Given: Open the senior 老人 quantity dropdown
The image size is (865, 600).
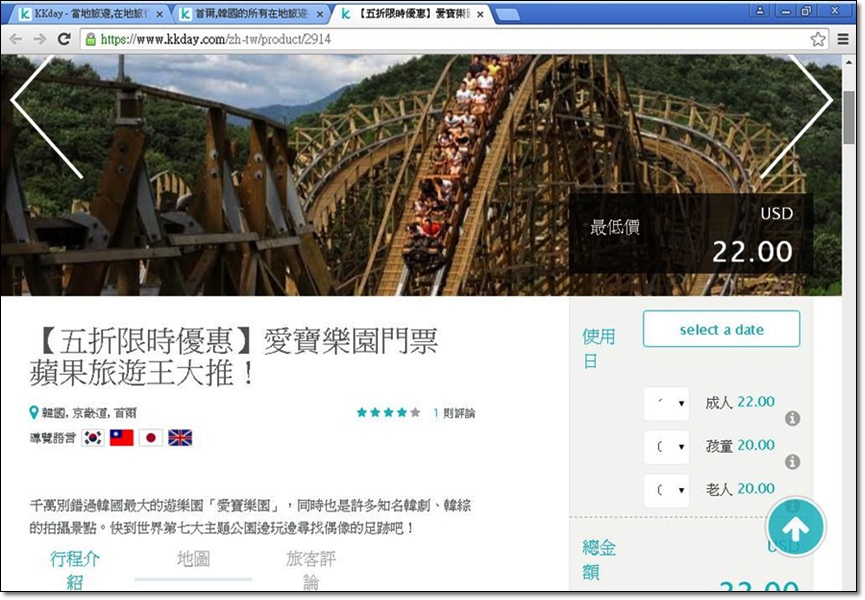Looking at the screenshot, I should 666,490.
